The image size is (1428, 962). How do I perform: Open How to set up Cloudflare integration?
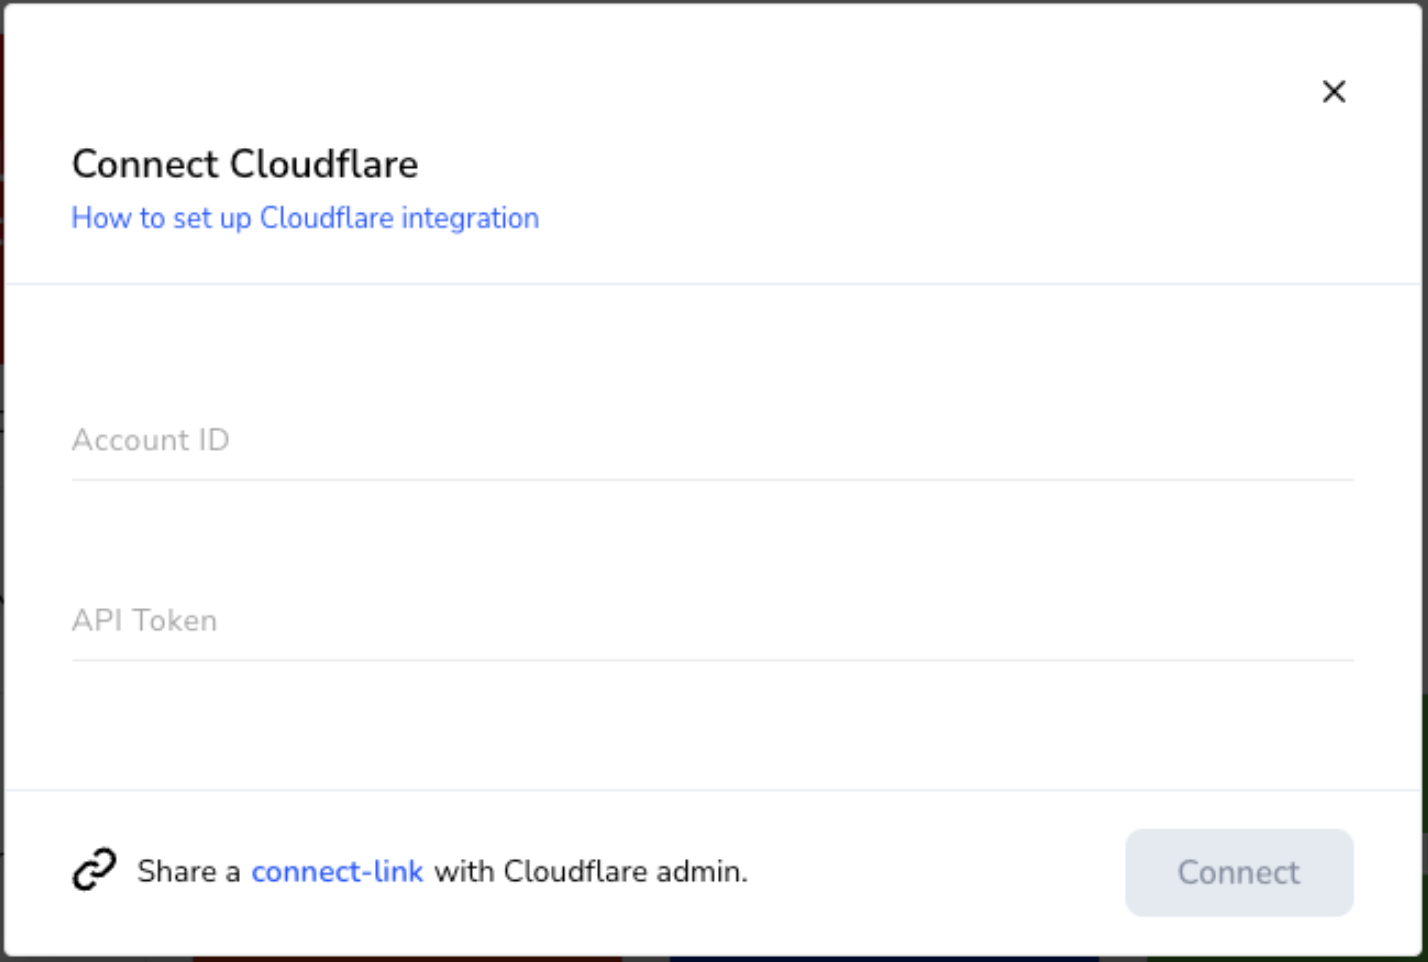[x=305, y=218]
